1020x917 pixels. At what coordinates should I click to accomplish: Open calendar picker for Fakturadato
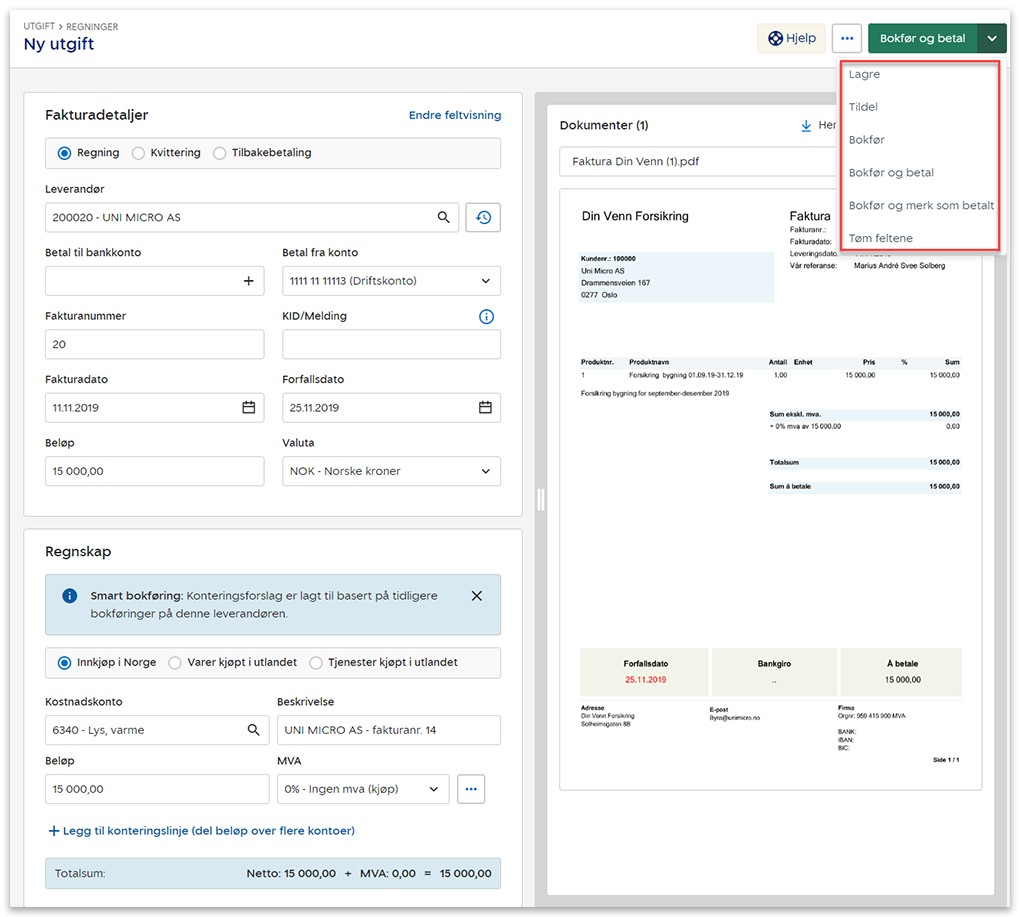click(x=249, y=408)
